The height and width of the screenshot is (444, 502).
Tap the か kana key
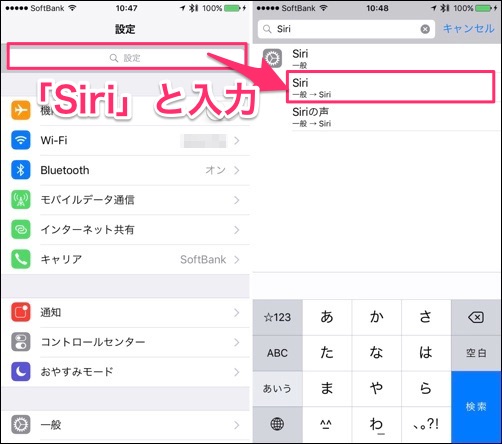coord(376,317)
